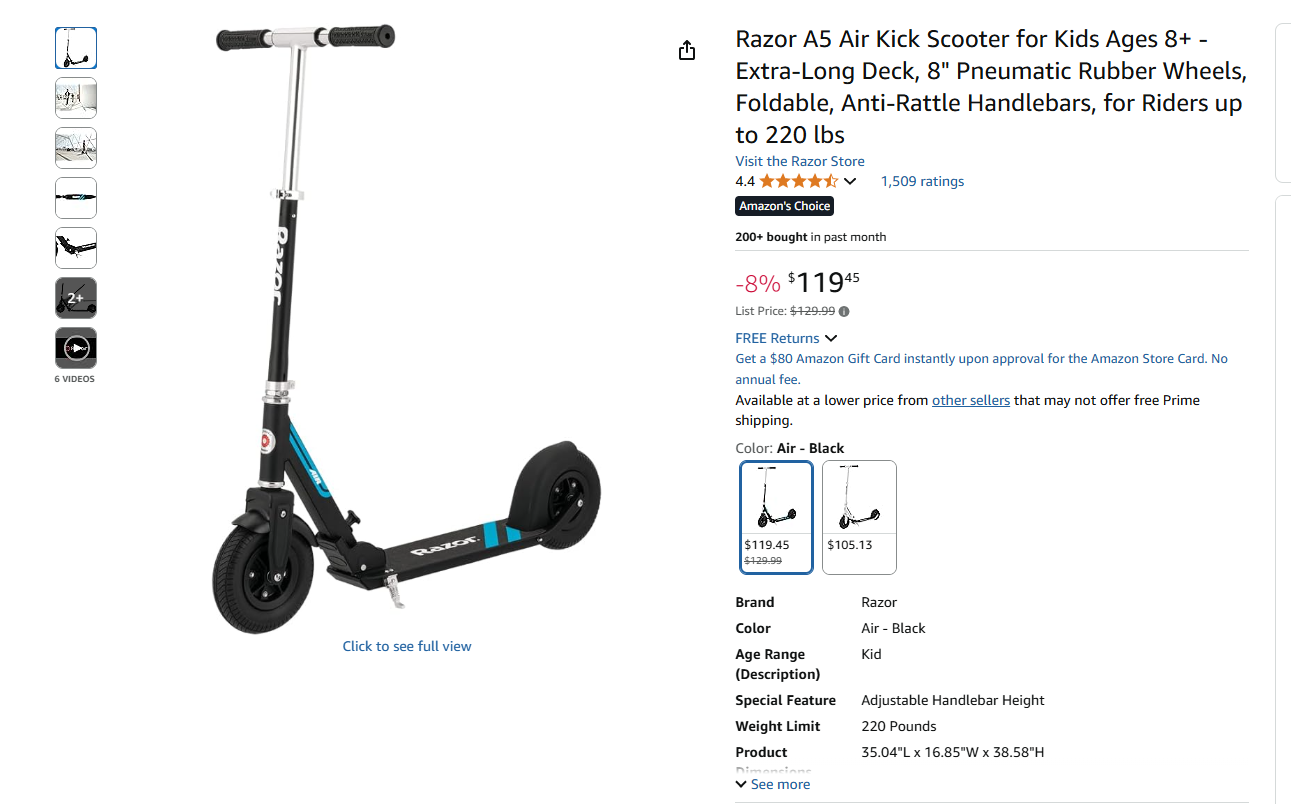Select the first scooter image thumbnail
The width and height of the screenshot is (1291, 804).
76,48
